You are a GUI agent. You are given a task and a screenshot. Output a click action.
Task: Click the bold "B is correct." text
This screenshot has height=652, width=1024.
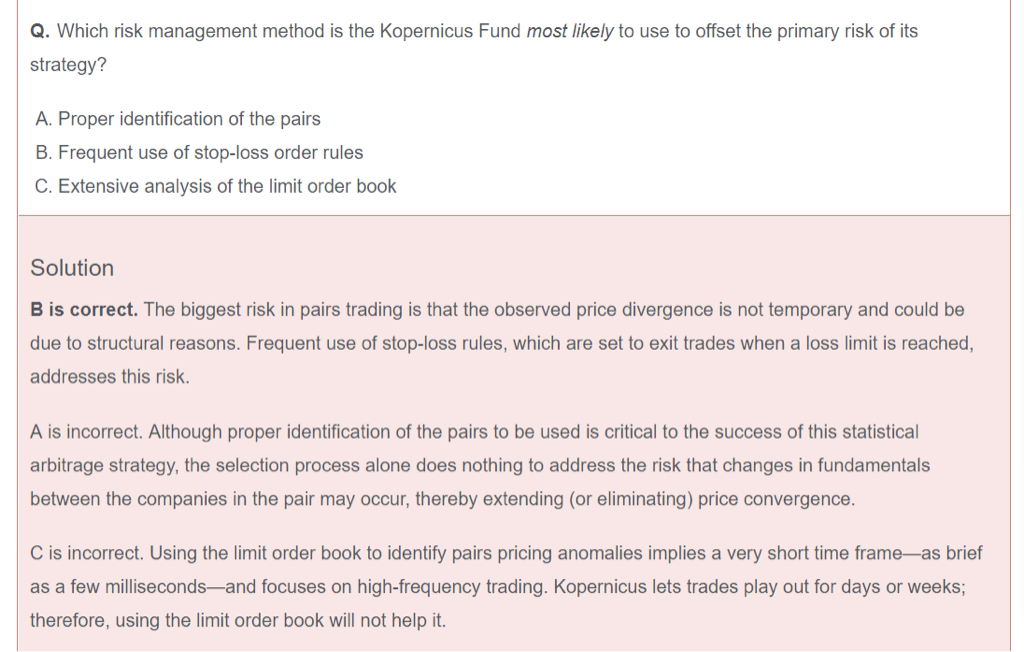(x=84, y=310)
